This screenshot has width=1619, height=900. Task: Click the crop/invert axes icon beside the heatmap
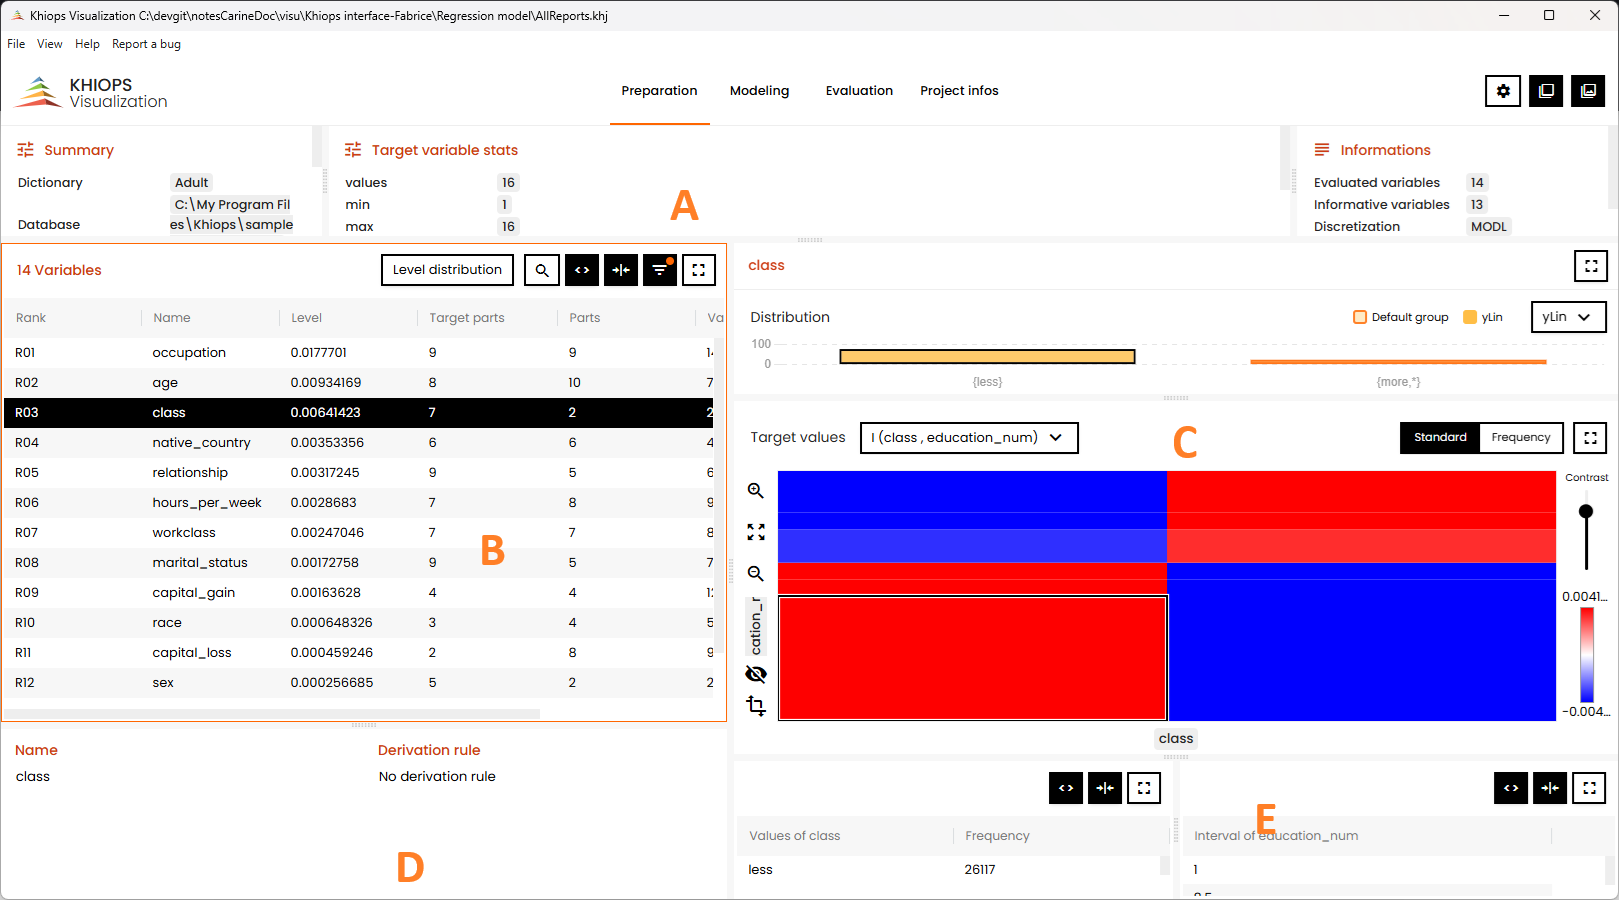pos(756,706)
